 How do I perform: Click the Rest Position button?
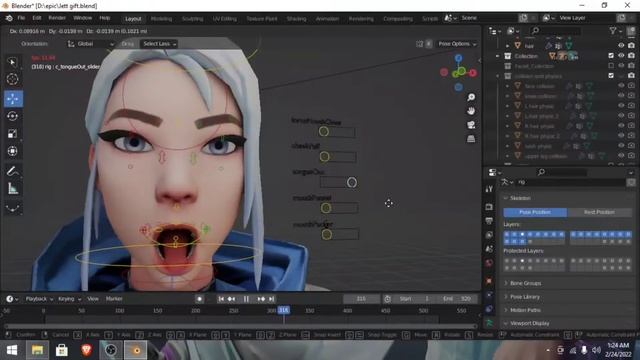point(599,212)
